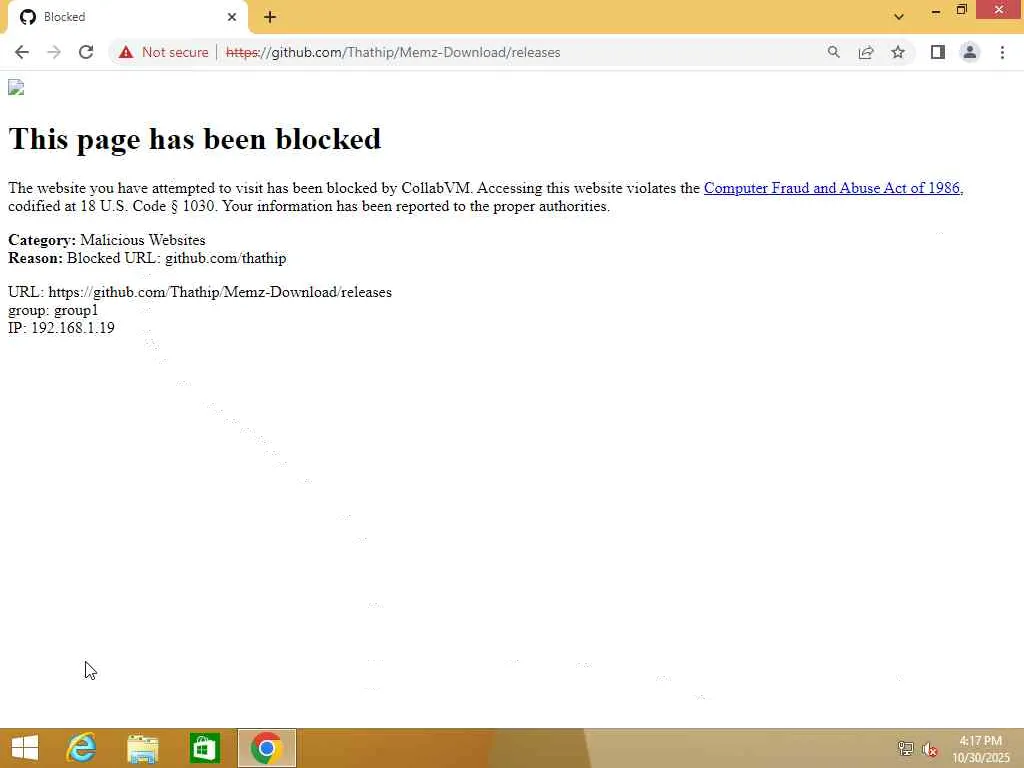1024x768 pixels.
Task: Click the blocked URL text line
Action: [200, 292]
